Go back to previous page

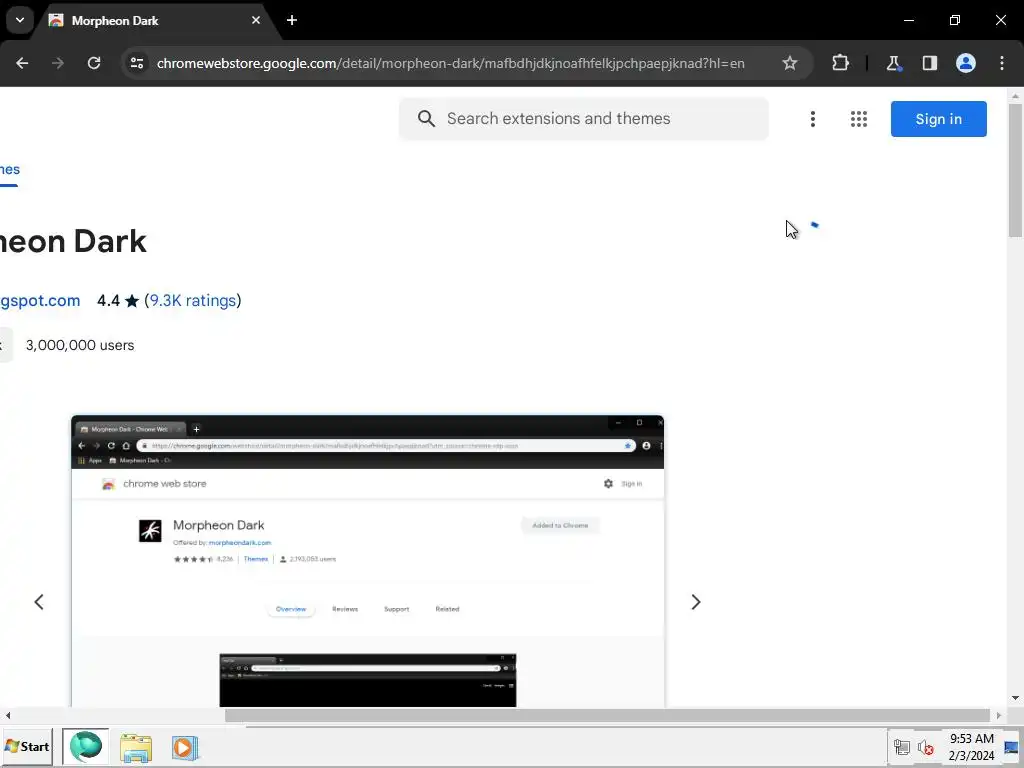click(x=22, y=63)
